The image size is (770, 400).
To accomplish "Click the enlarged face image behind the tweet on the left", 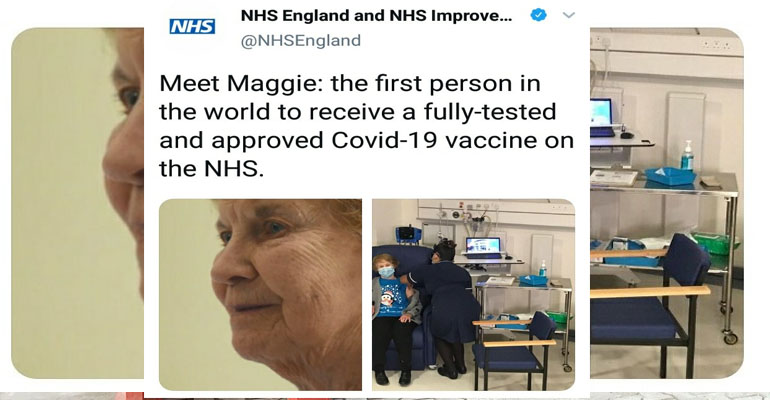I will point(78,203).
